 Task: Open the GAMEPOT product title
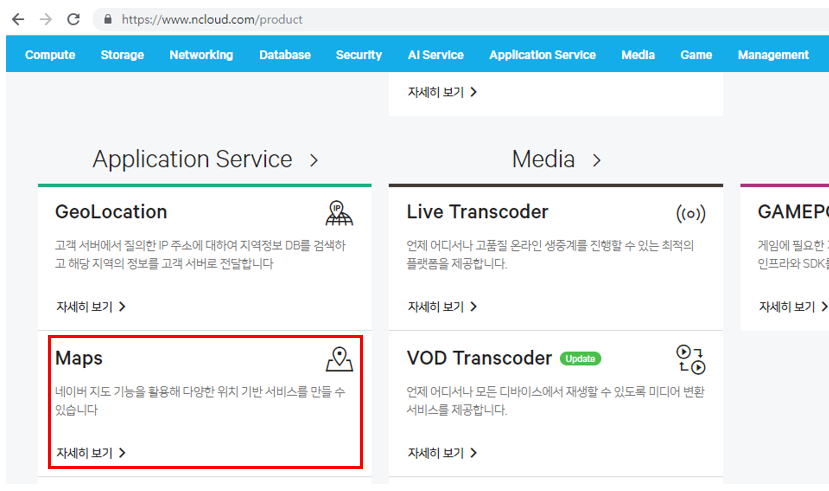793,212
